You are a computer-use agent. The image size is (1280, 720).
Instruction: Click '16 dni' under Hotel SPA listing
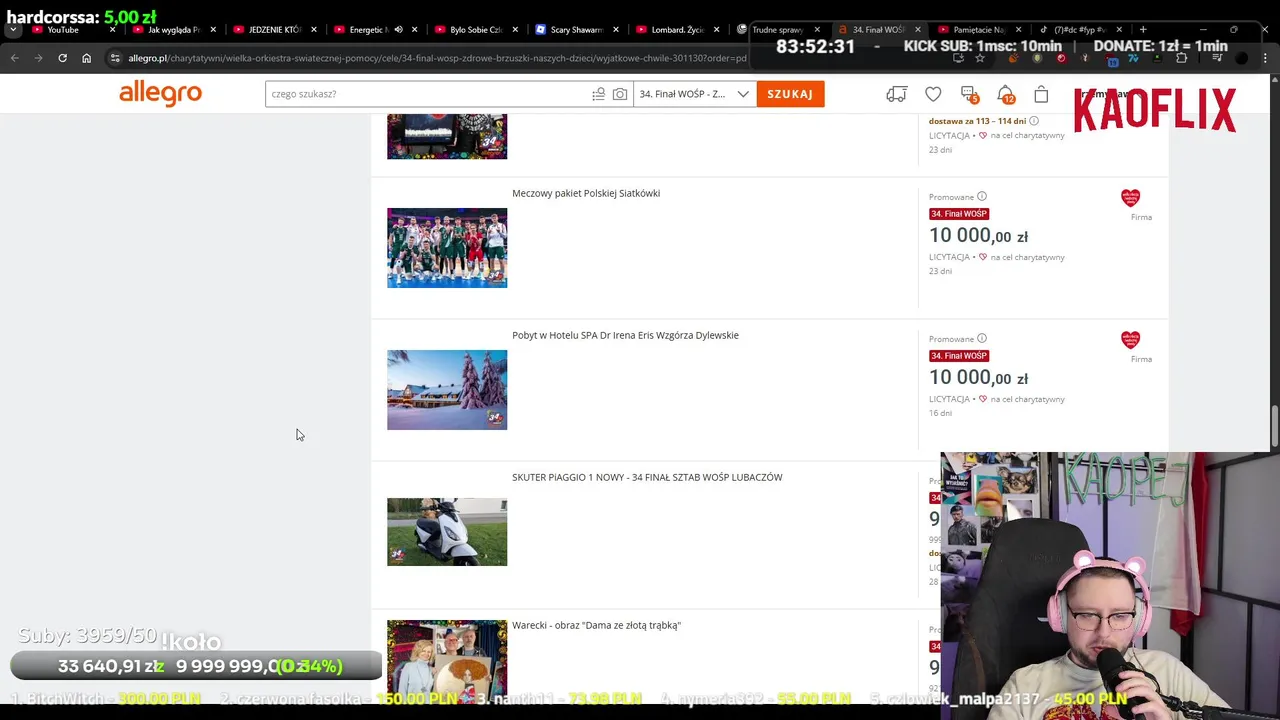[940, 413]
